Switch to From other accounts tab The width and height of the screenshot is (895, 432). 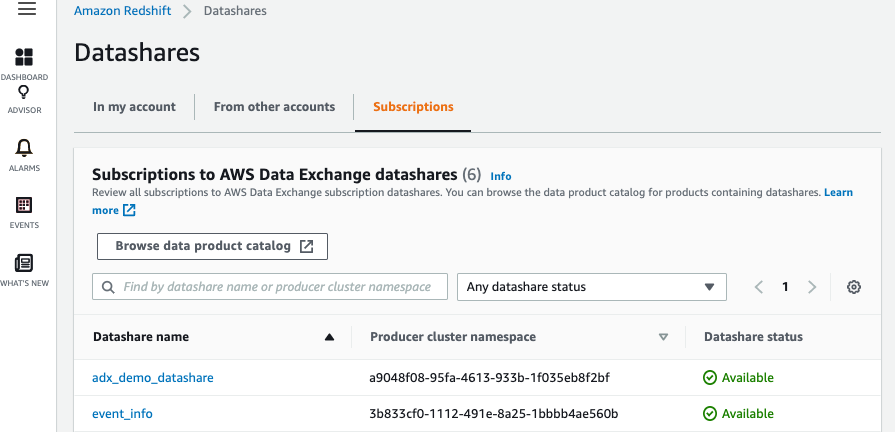point(274,107)
